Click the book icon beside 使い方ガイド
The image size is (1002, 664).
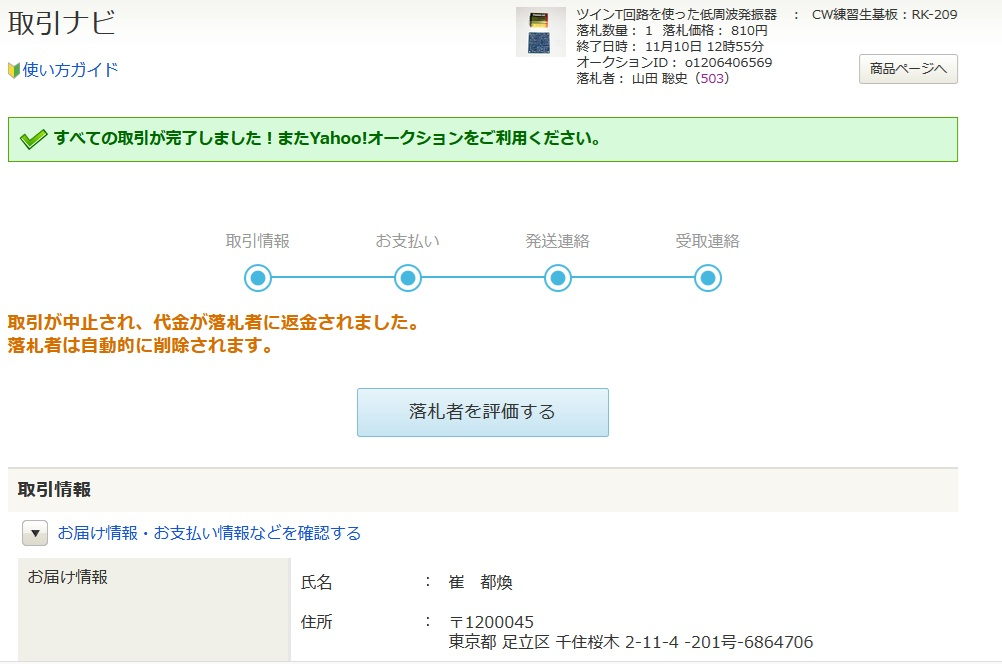point(14,70)
